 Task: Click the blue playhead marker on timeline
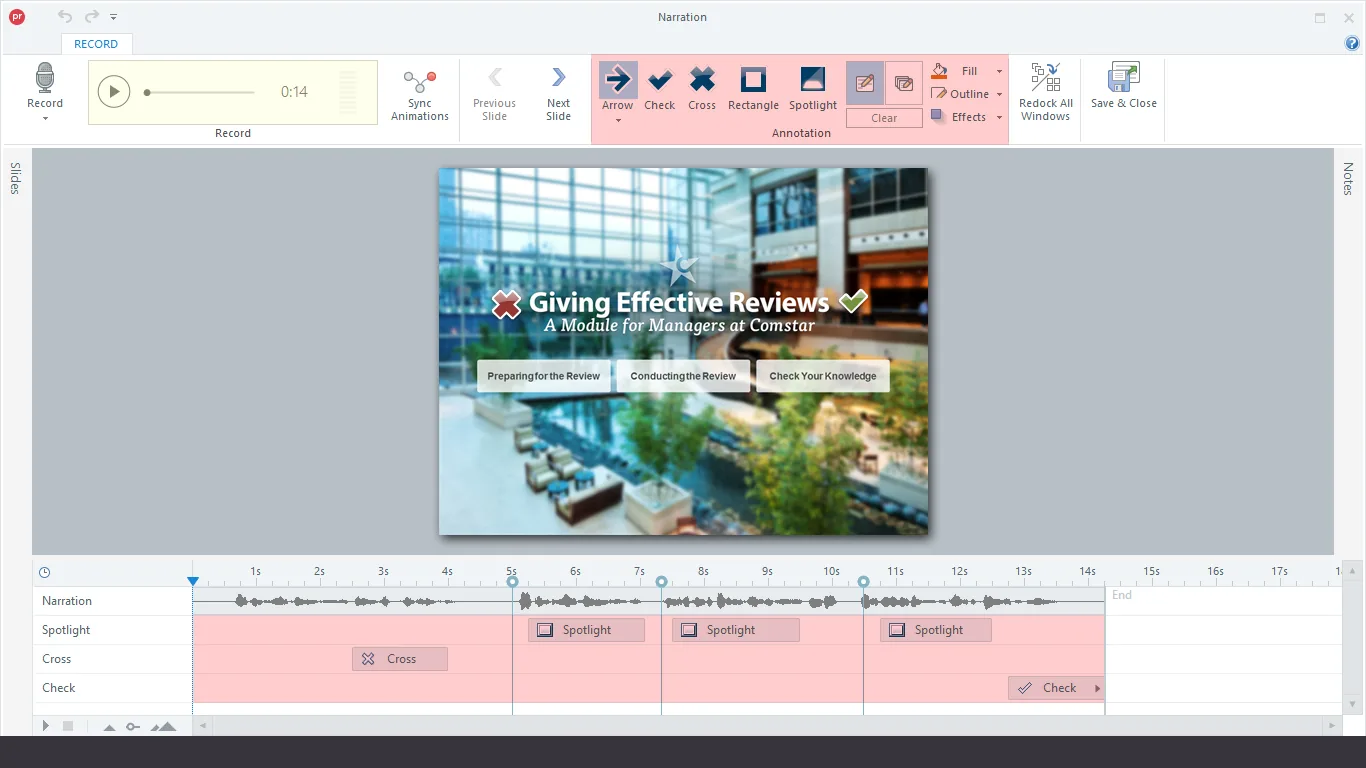[193, 581]
